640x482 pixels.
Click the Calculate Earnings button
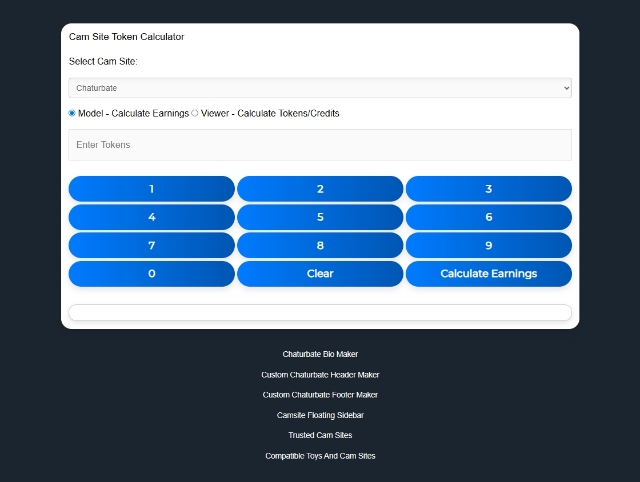[x=488, y=273]
